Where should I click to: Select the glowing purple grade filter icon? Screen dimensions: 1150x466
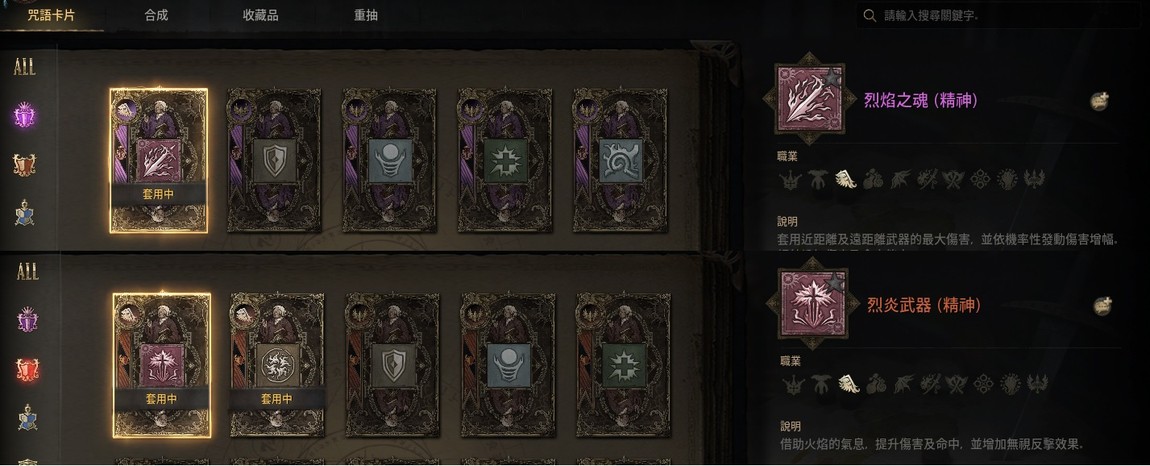pyautogui.click(x=24, y=115)
